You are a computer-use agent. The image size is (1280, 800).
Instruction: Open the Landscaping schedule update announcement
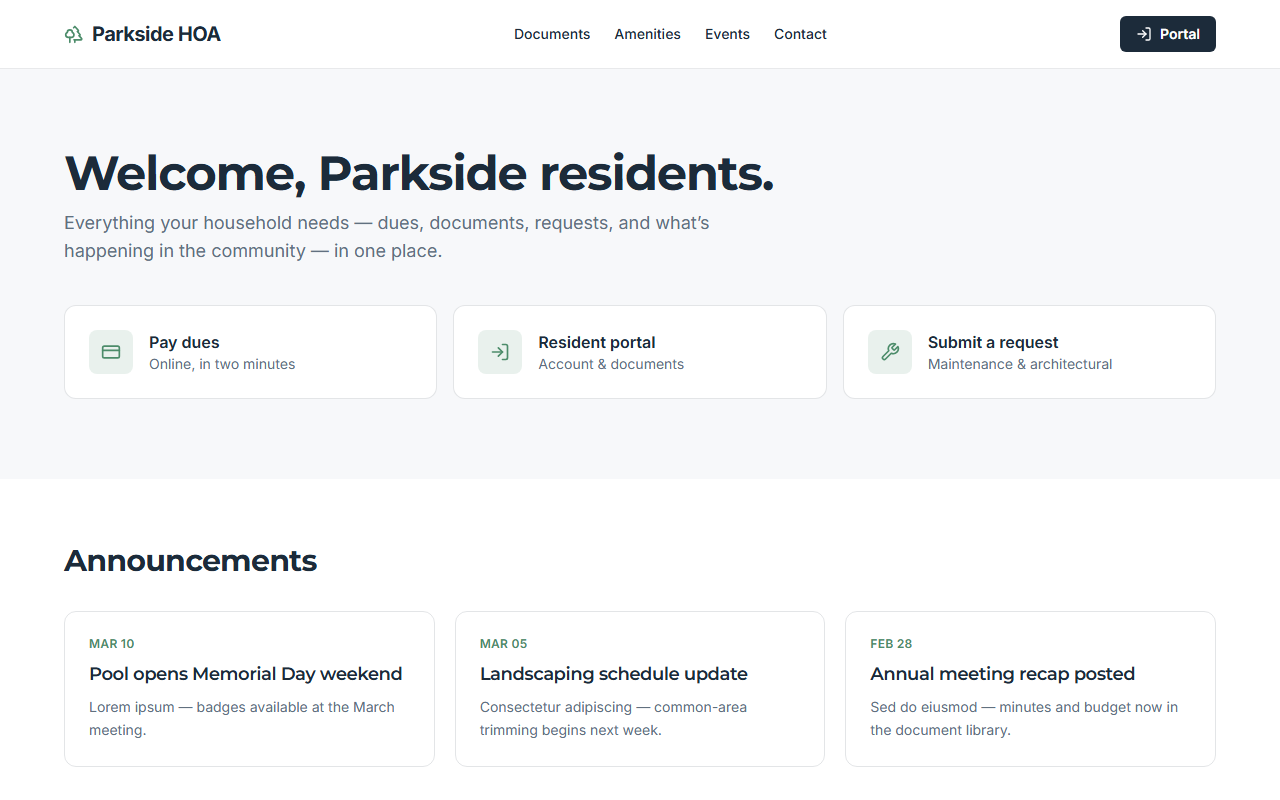click(x=614, y=674)
